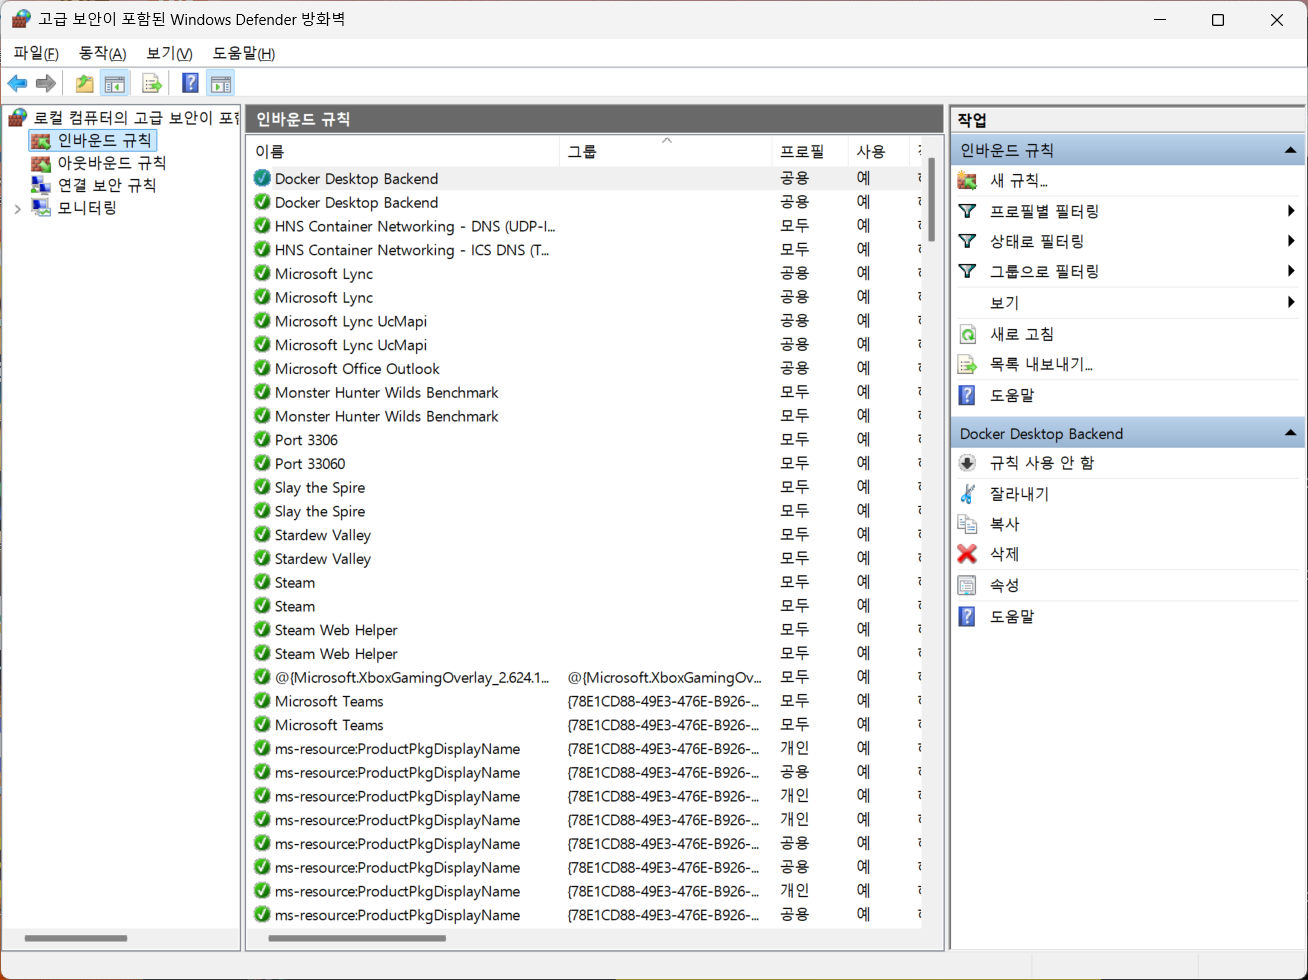
Task: Collapse the 인바운드 규칙 actions section
Action: pyautogui.click(x=1291, y=150)
